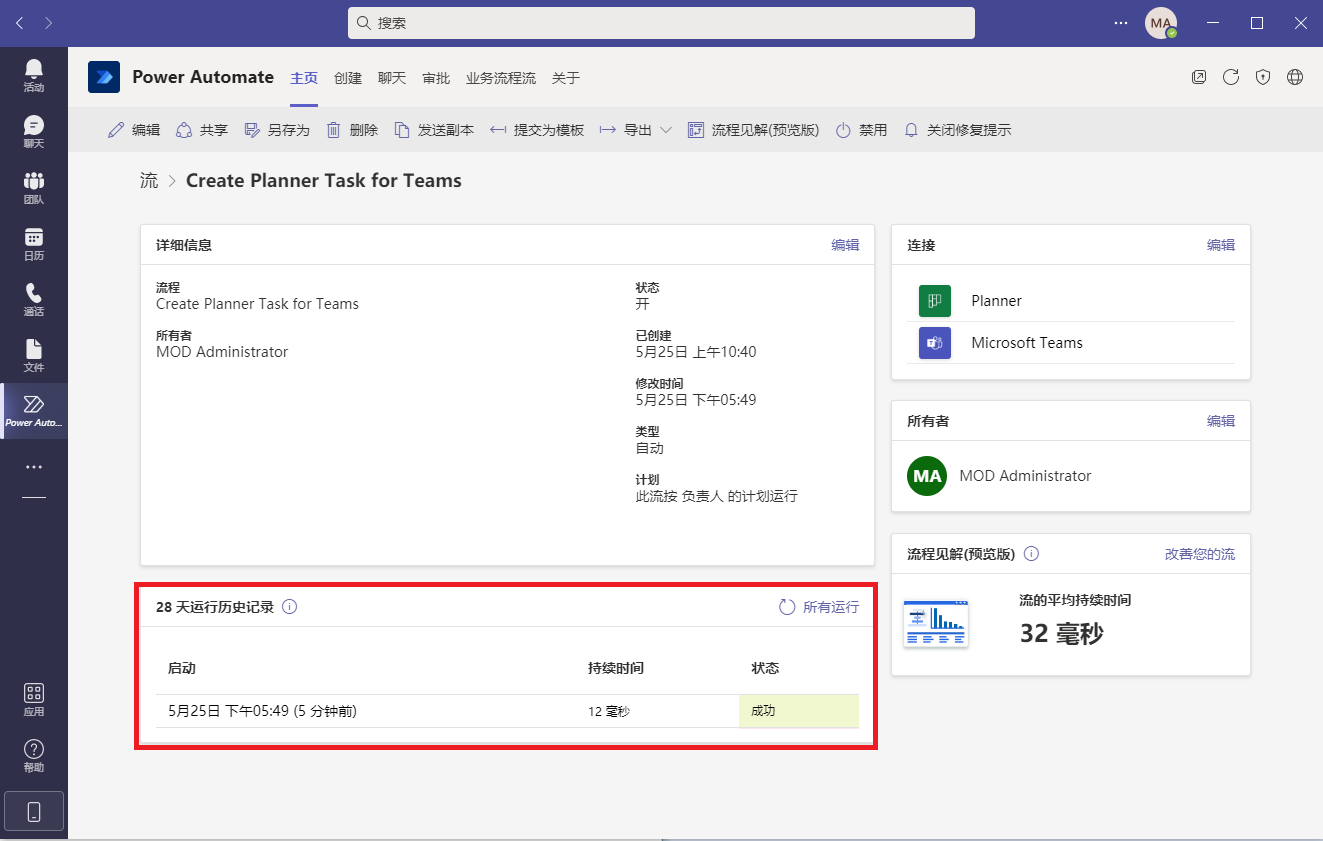
Task: Click the 删除 toolbar button
Action: [x=352, y=130]
